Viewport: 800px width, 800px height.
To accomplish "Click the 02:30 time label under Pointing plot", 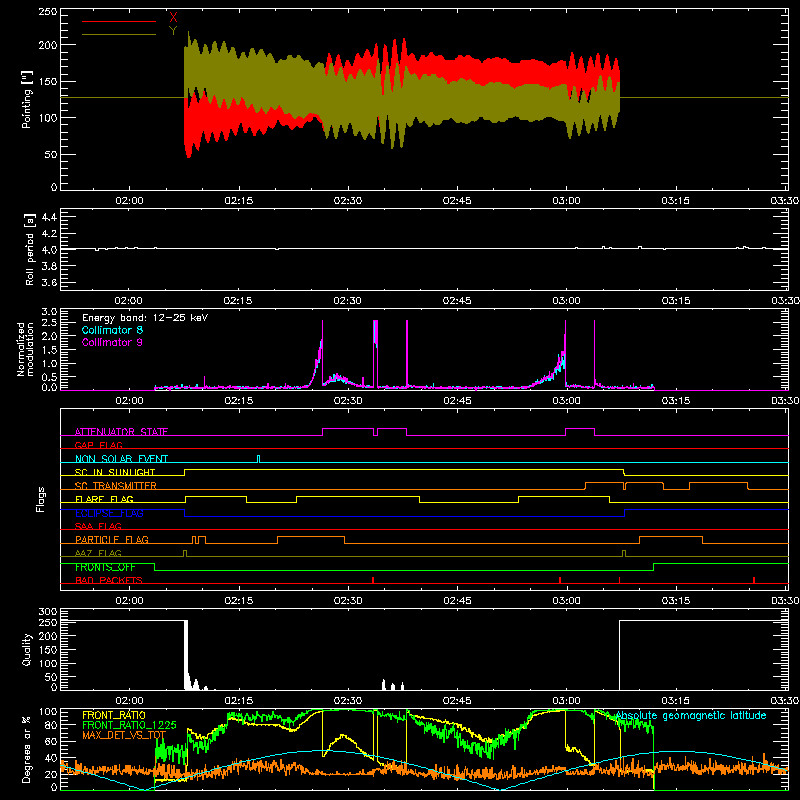I will tap(347, 201).
